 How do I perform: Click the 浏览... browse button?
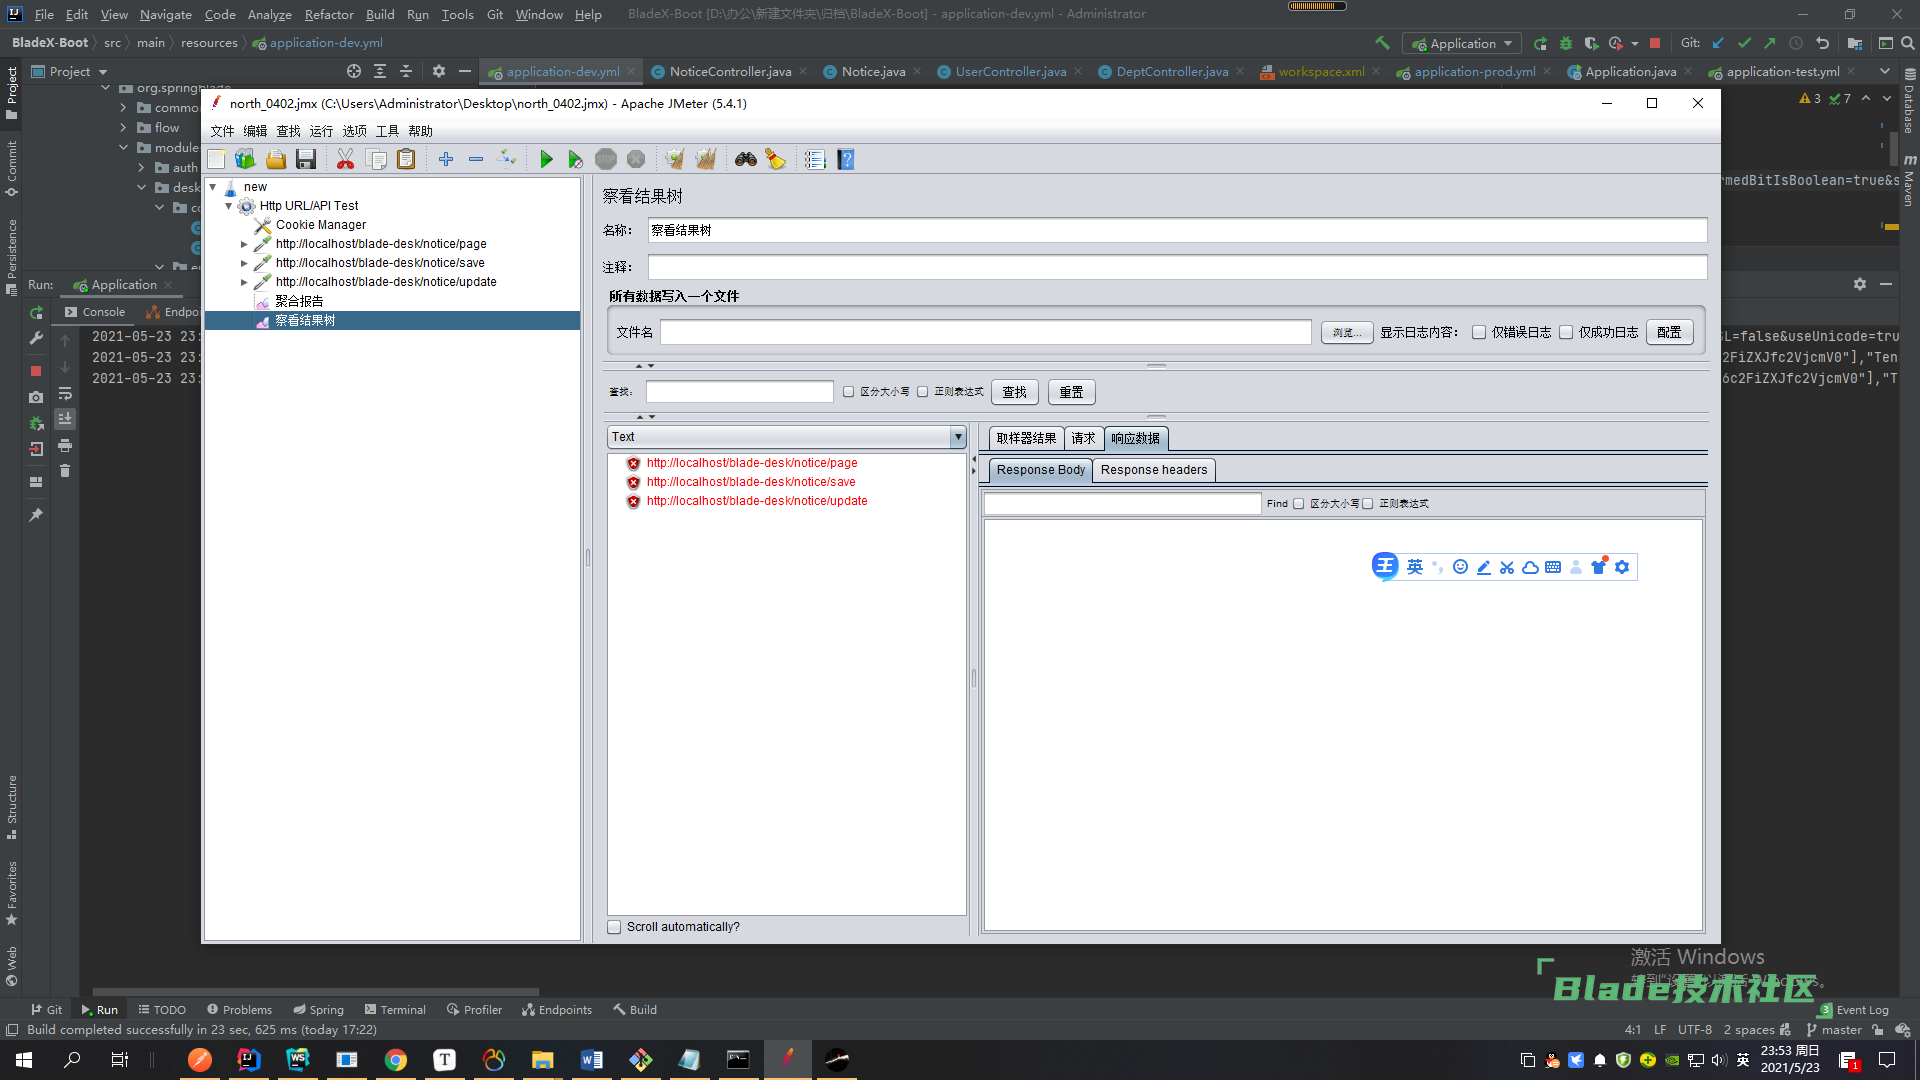click(x=1346, y=332)
